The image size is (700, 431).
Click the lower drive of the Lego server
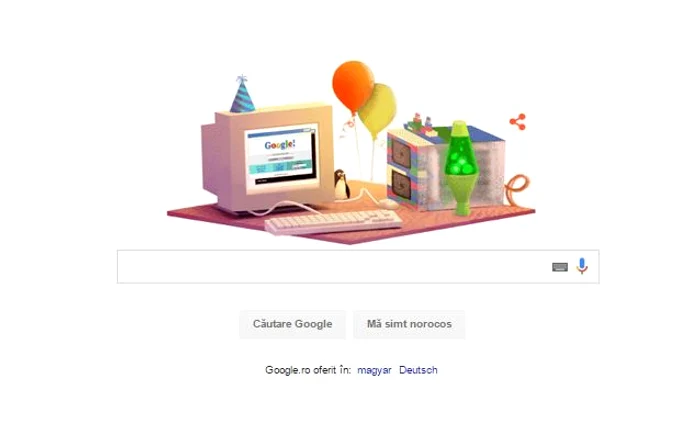point(401,185)
